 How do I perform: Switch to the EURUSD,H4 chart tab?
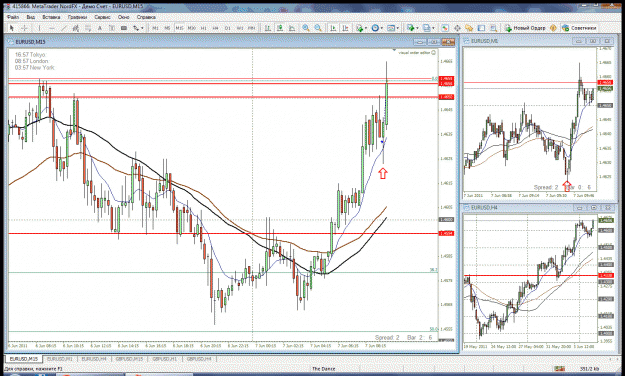94,359
